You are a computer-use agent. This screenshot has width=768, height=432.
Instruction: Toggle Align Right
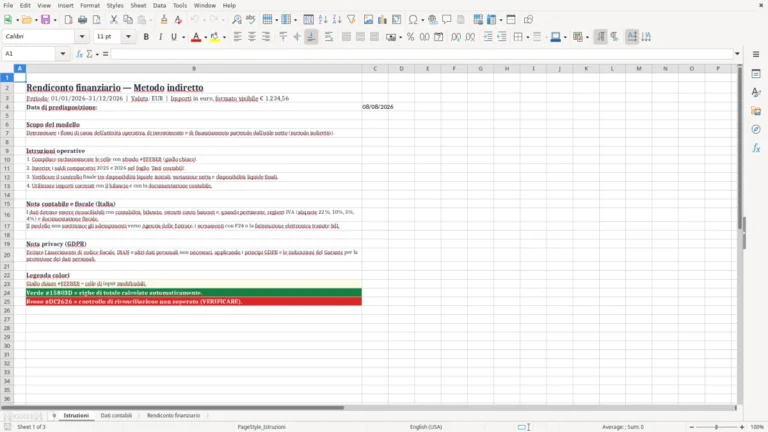pyautogui.click(x=266, y=37)
